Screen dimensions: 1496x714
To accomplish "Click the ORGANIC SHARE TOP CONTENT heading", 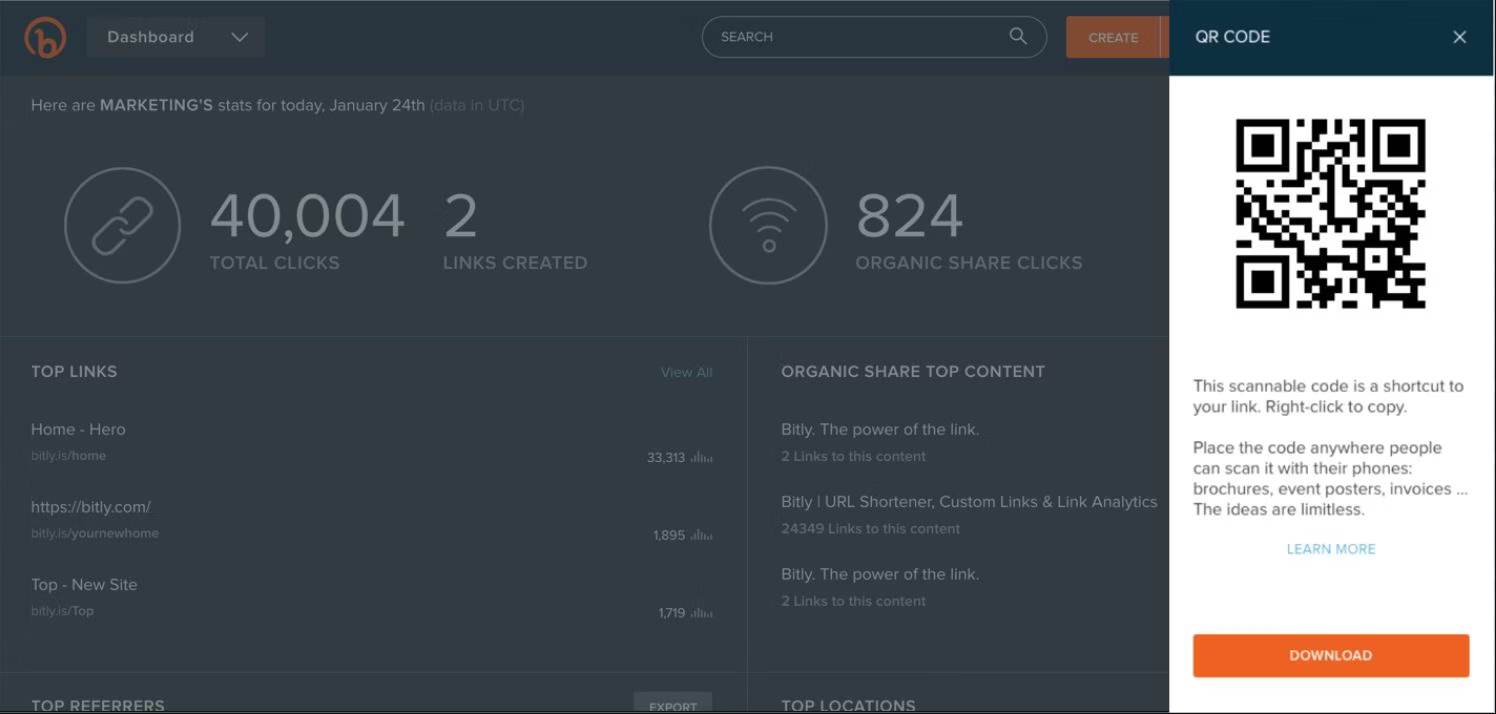I will 913,372.
